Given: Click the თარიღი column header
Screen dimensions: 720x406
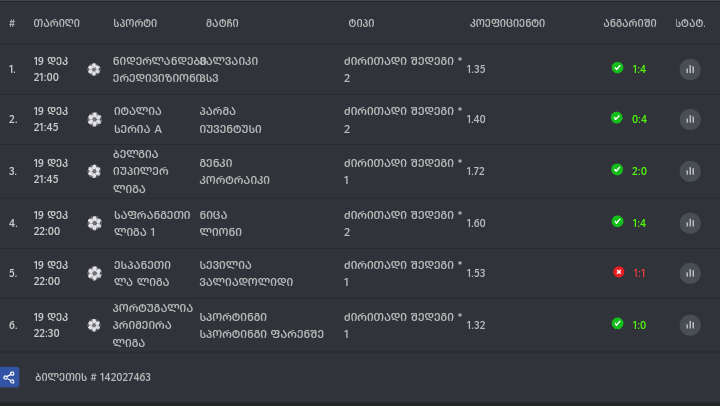Looking at the screenshot, I should click(x=56, y=22).
